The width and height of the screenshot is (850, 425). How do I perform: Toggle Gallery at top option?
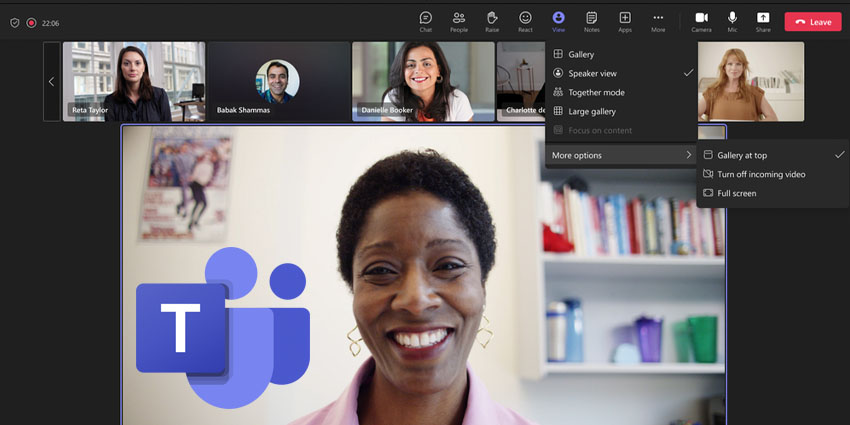click(x=772, y=155)
